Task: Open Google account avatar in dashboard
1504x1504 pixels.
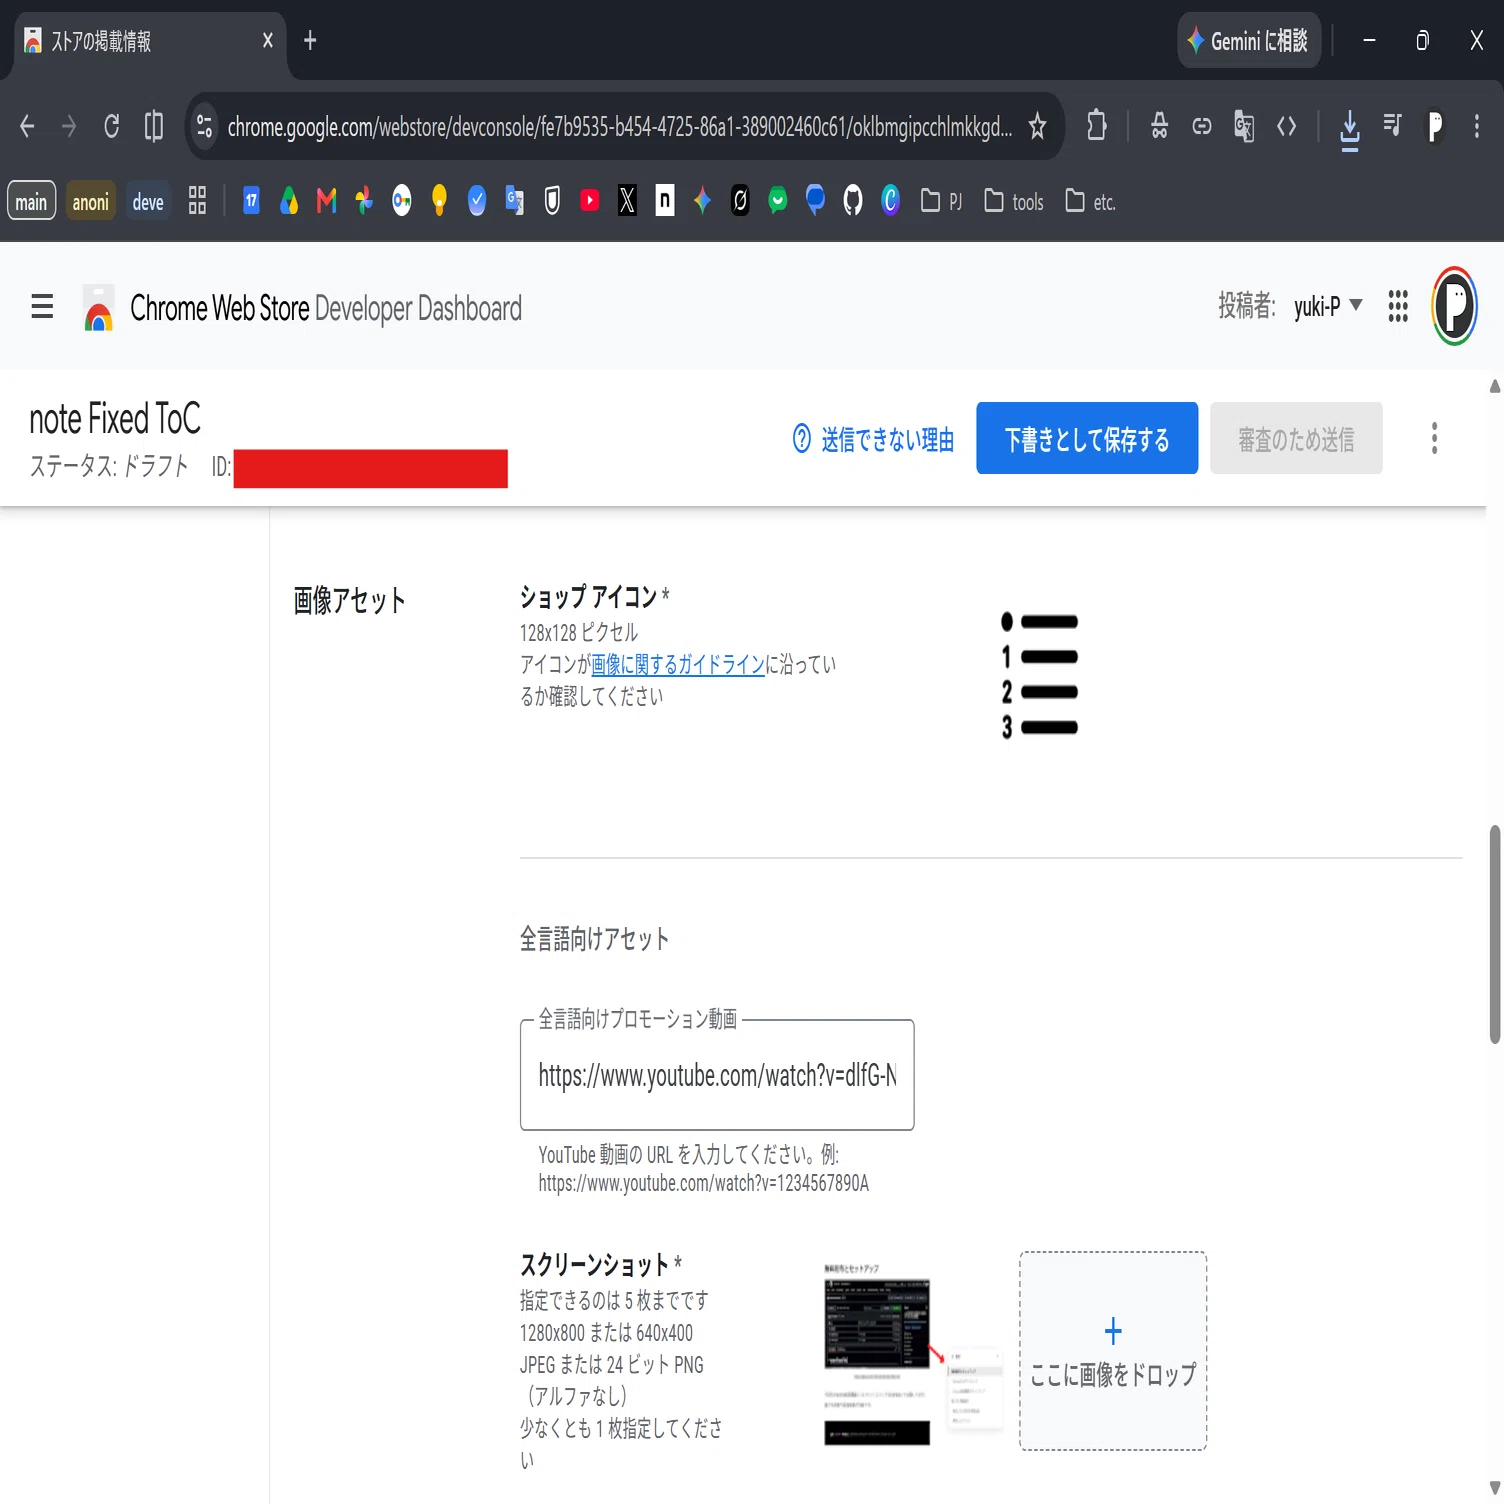Action: (1455, 306)
